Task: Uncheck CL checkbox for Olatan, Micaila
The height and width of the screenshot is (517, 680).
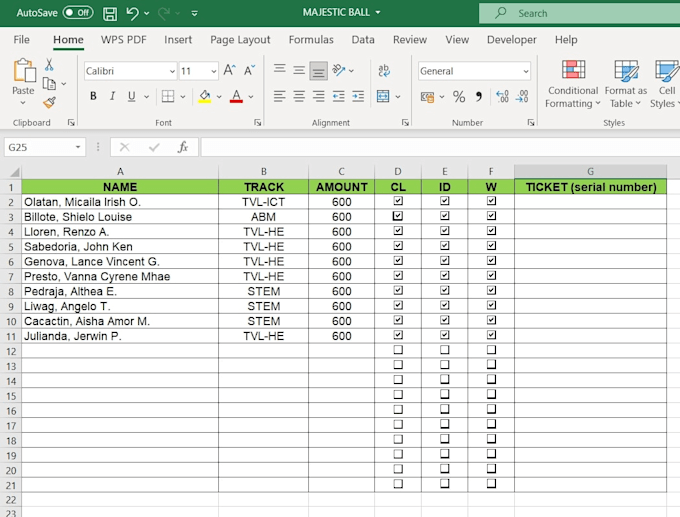Action: click(x=398, y=201)
